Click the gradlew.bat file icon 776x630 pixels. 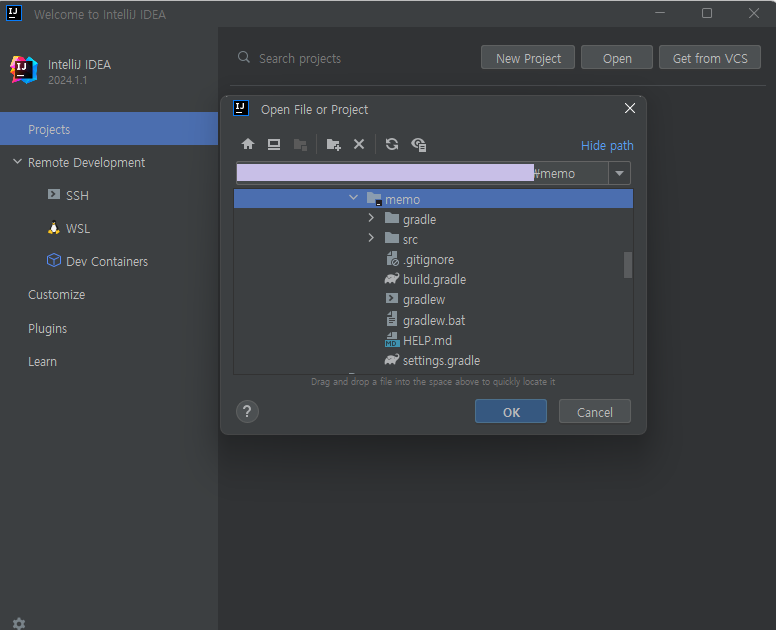tap(391, 319)
